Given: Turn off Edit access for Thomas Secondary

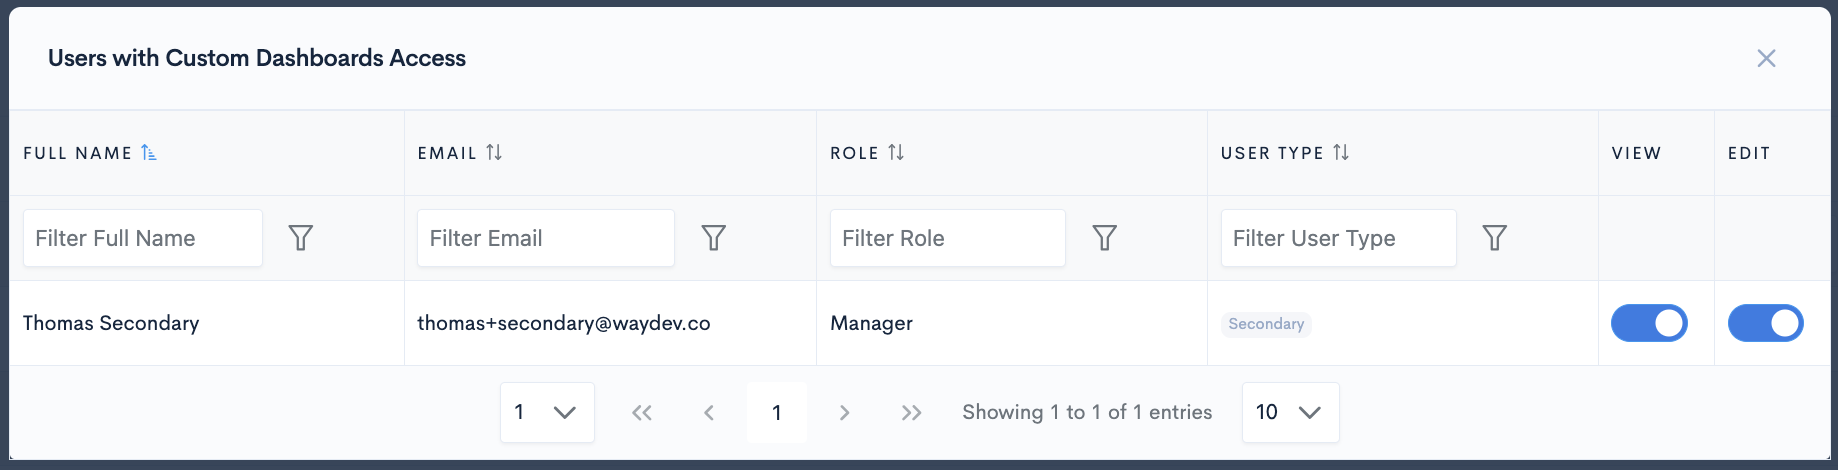Looking at the screenshot, I should coord(1765,323).
